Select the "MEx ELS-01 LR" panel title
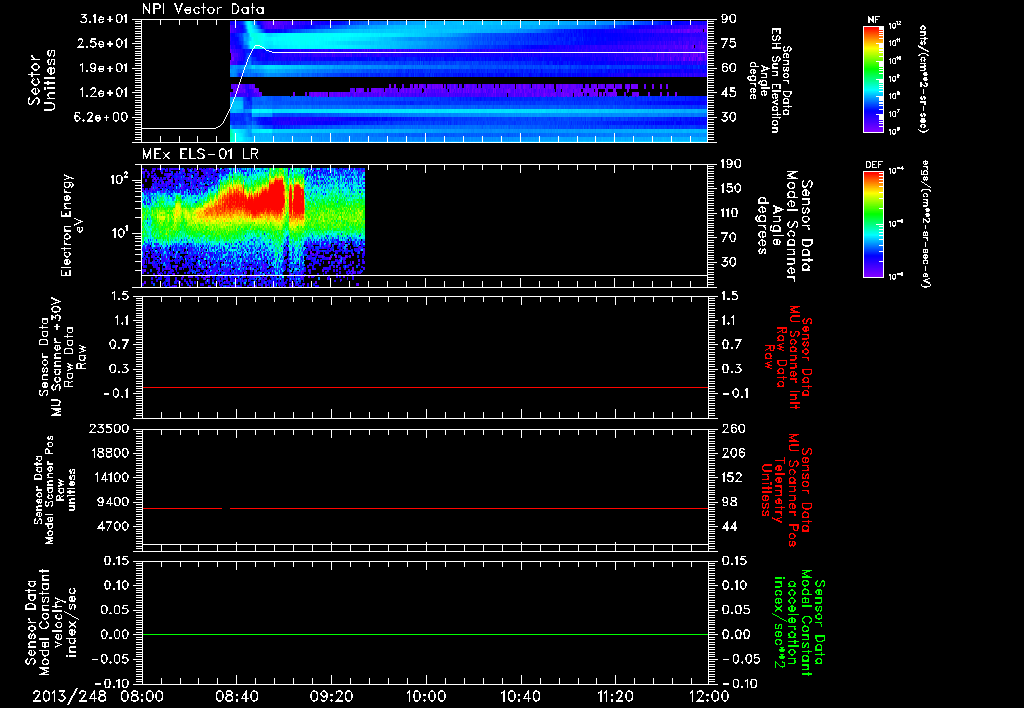This screenshot has width=1024, height=708. pyautogui.click(x=200, y=154)
